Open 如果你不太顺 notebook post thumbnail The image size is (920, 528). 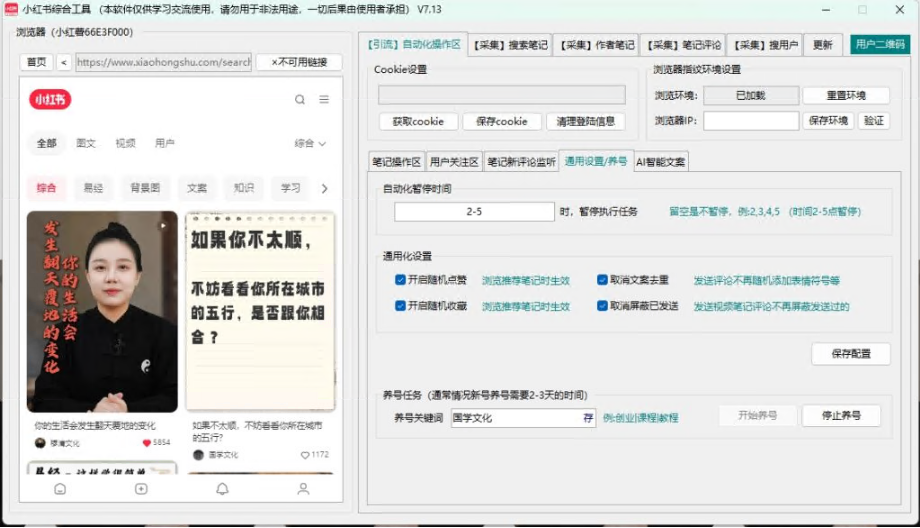(x=261, y=312)
